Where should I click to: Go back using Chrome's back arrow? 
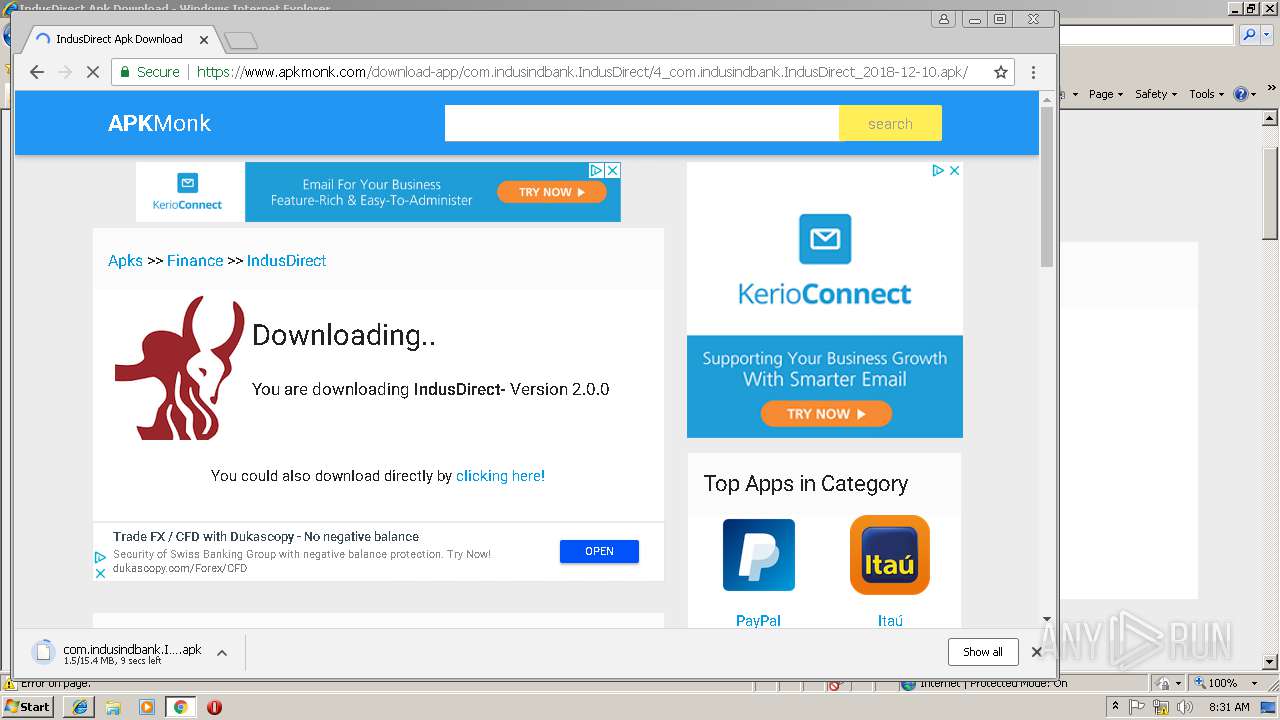point(37,72)
